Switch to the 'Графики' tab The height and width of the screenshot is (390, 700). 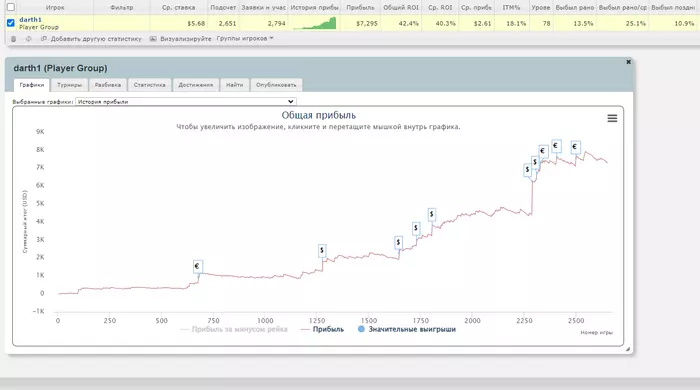coord(32,85)
